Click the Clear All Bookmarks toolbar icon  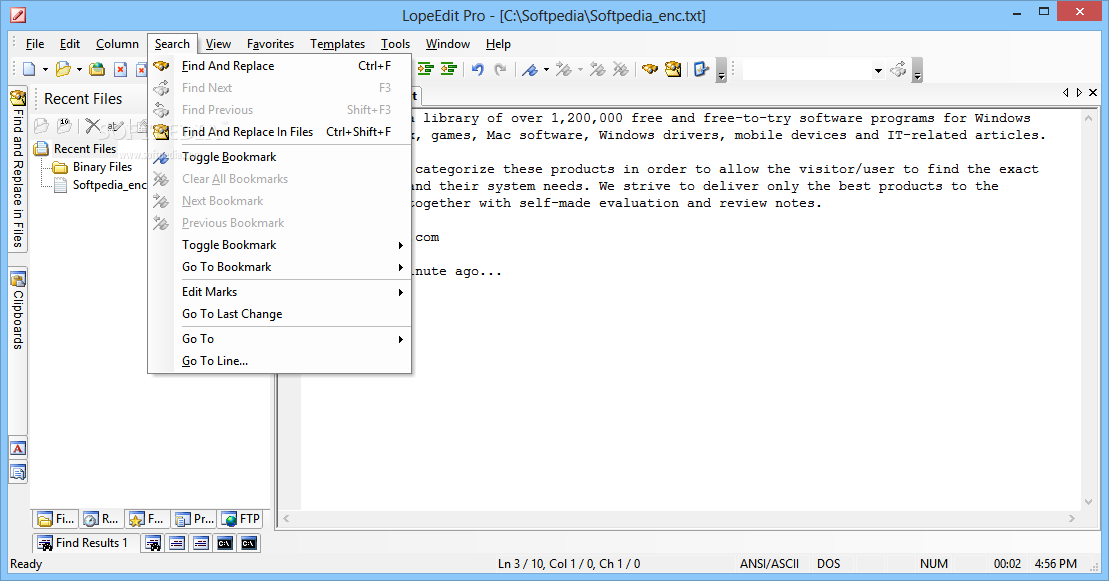620,69
